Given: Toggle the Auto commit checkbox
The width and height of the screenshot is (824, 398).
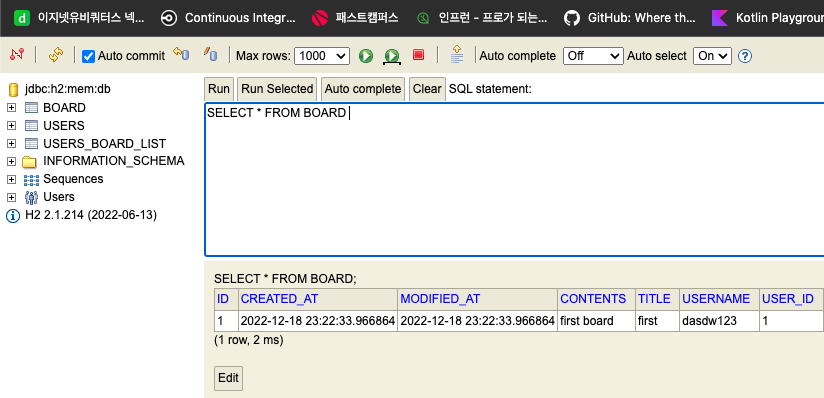Looking at the screenshot, I should (x=89, y=56).
